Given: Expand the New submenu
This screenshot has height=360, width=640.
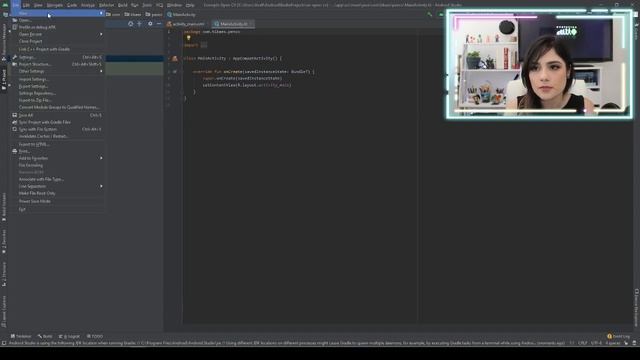Looking at the screenshot, I should pos(58,13).
